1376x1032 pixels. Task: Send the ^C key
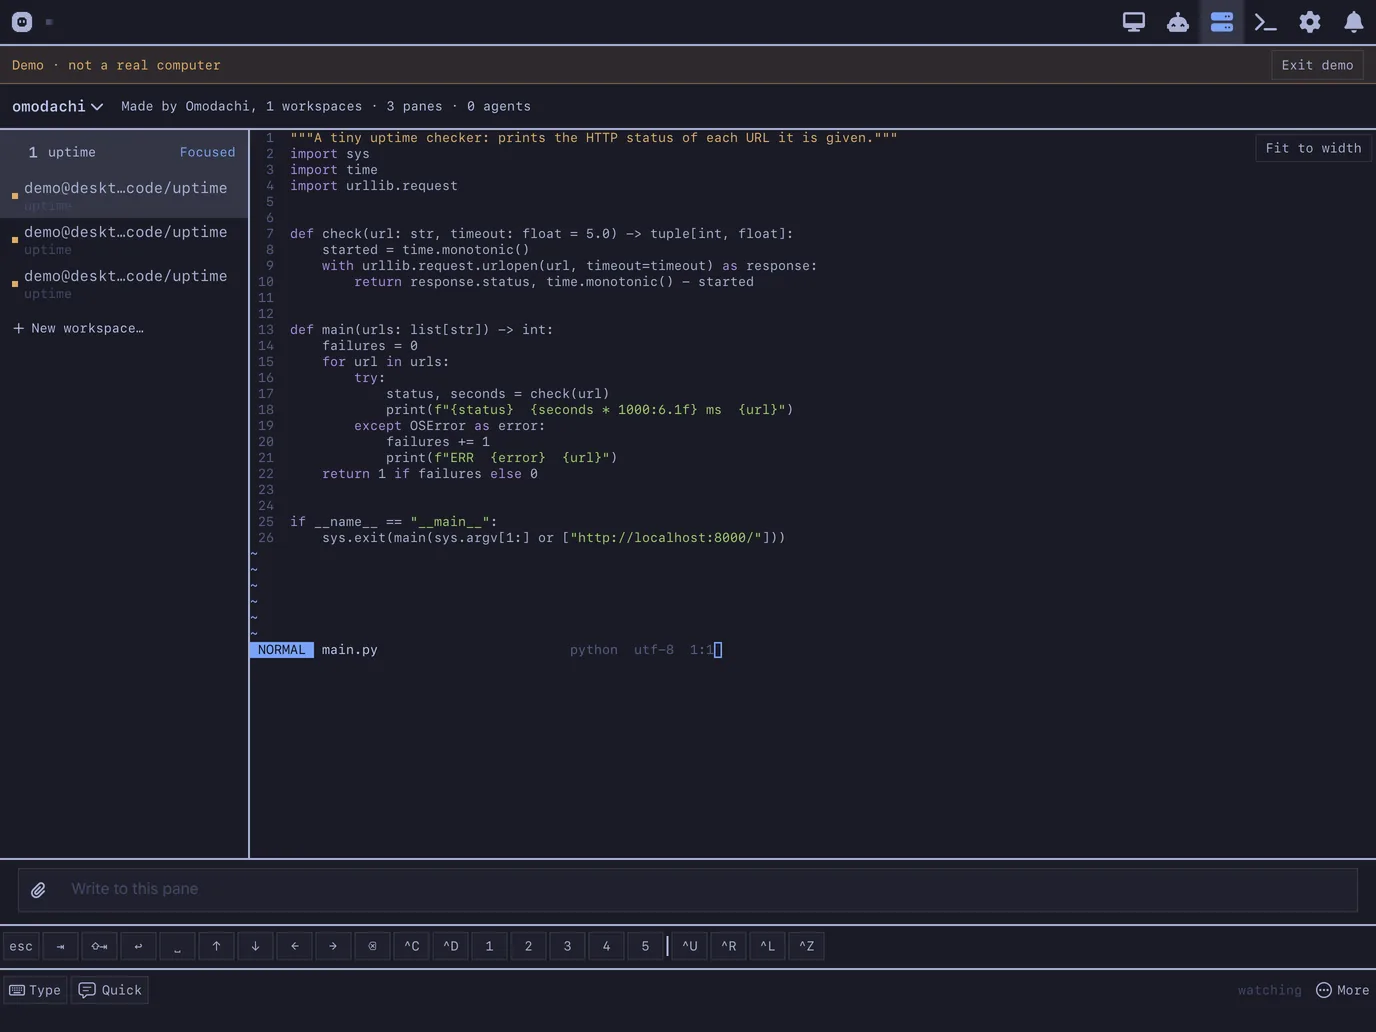(411, 946)
